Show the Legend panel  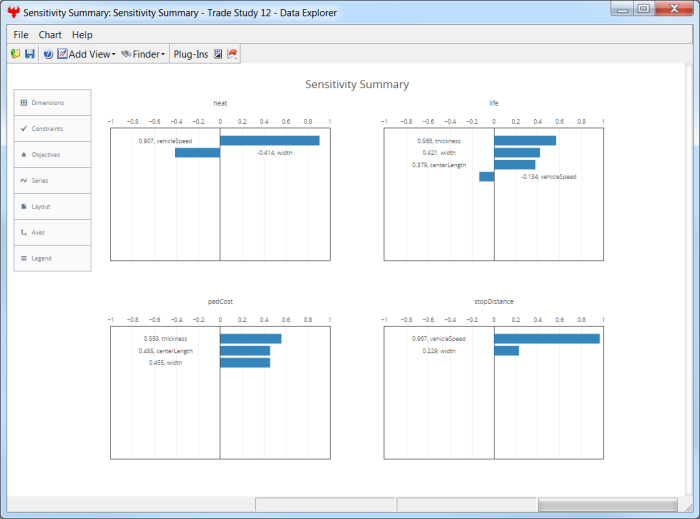52,259
